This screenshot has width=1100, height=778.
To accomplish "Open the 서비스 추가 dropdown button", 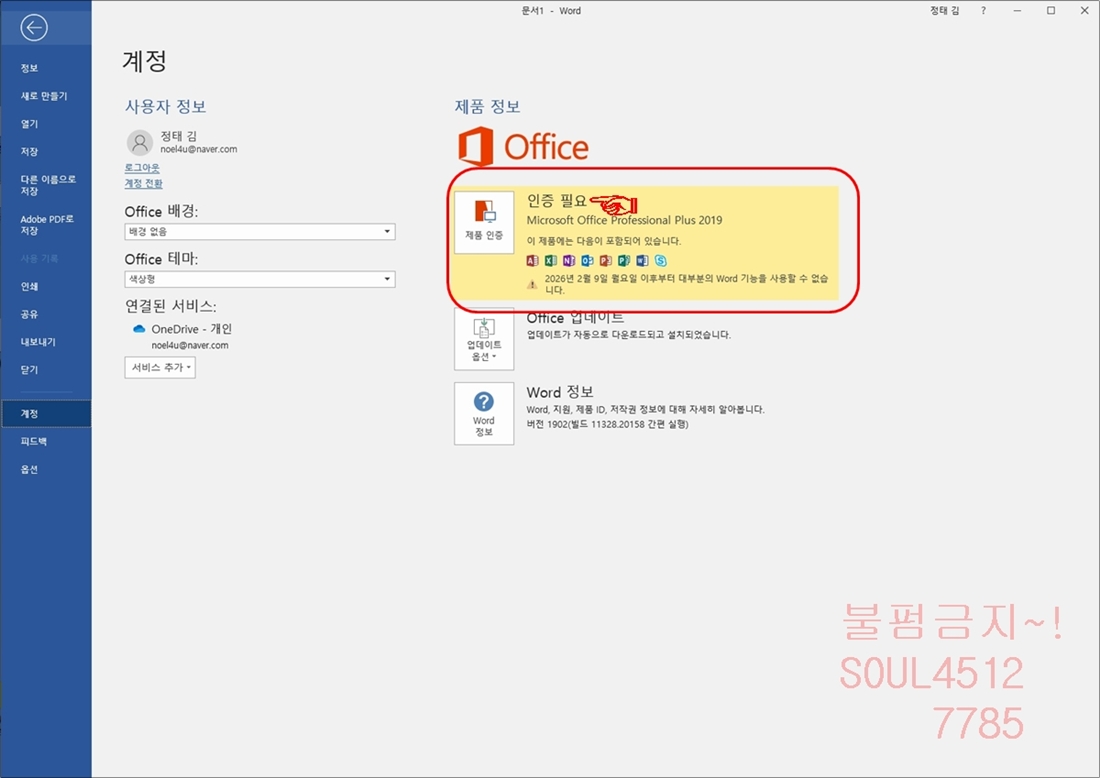I will tap(160, 368).
